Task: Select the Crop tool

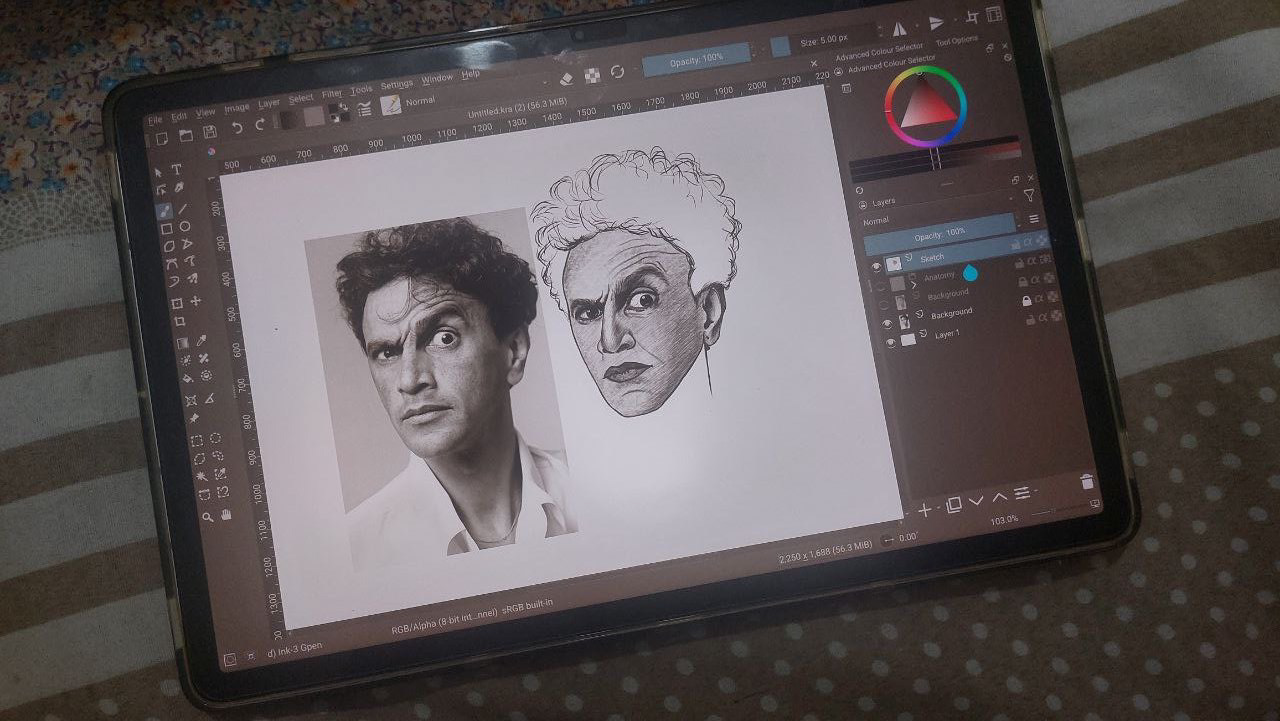Action: click(x=178, y=321)
